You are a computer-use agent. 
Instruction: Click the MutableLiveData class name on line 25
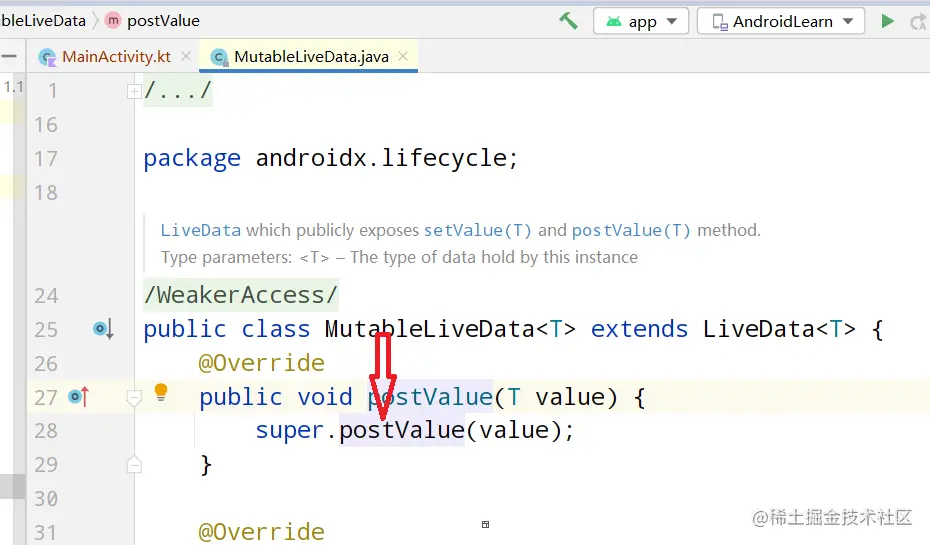tap(429, 329)
